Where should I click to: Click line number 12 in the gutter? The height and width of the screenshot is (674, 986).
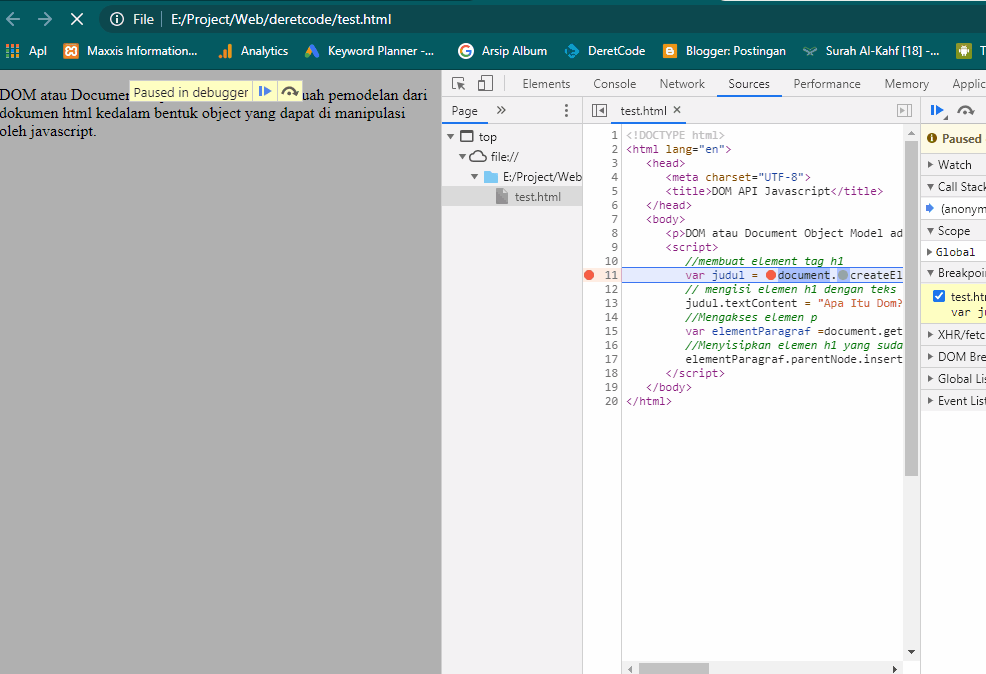coord(611,289)
